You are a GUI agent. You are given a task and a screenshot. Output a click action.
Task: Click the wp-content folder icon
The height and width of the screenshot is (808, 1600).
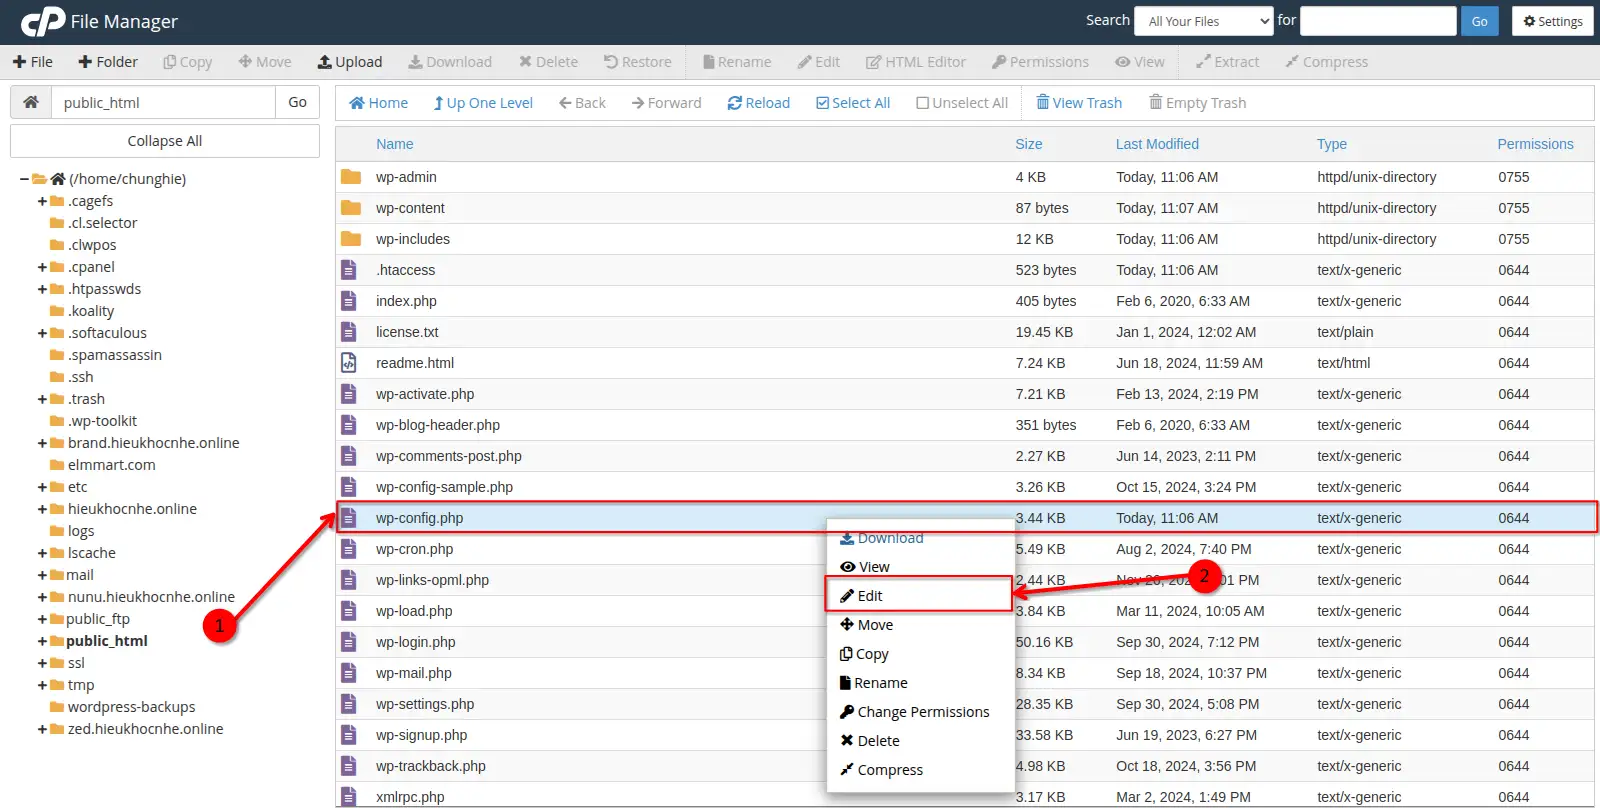tap(350, 208)
